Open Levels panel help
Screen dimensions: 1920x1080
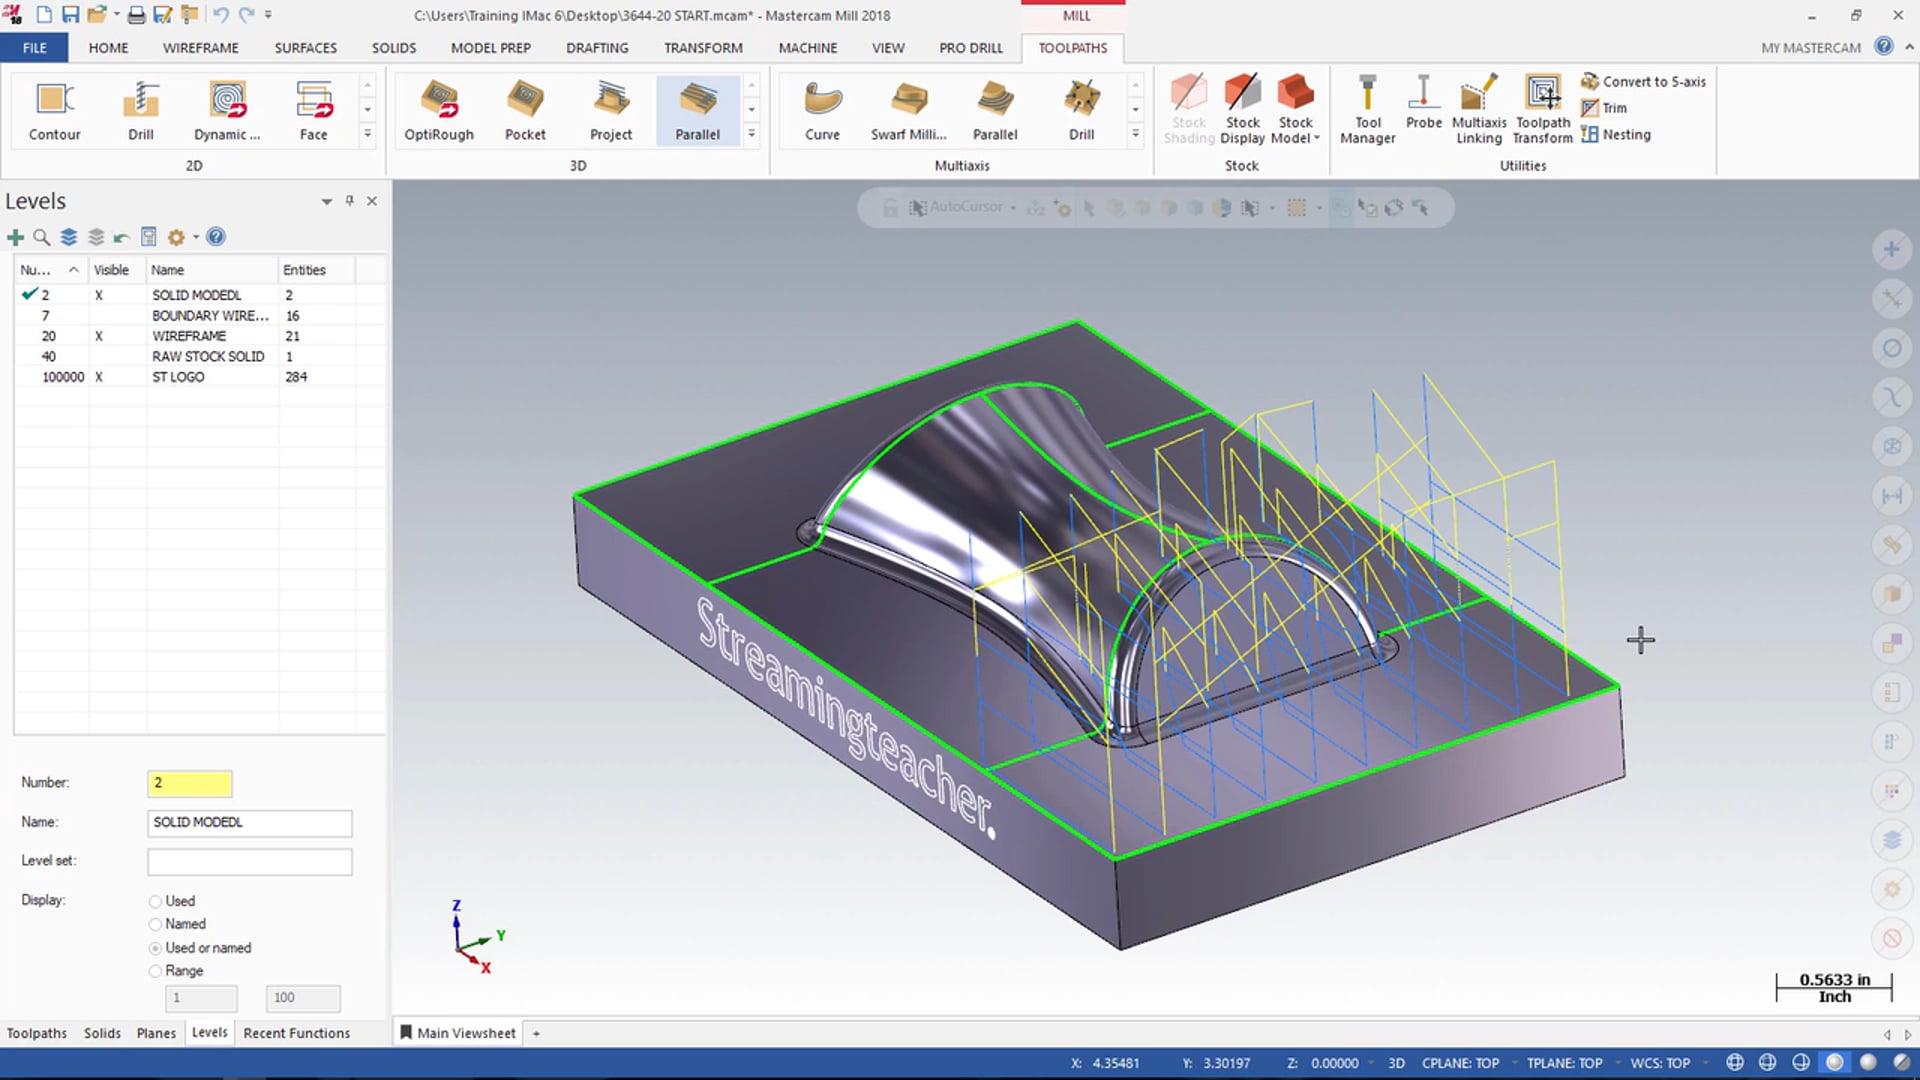click(x=216, y=237)
